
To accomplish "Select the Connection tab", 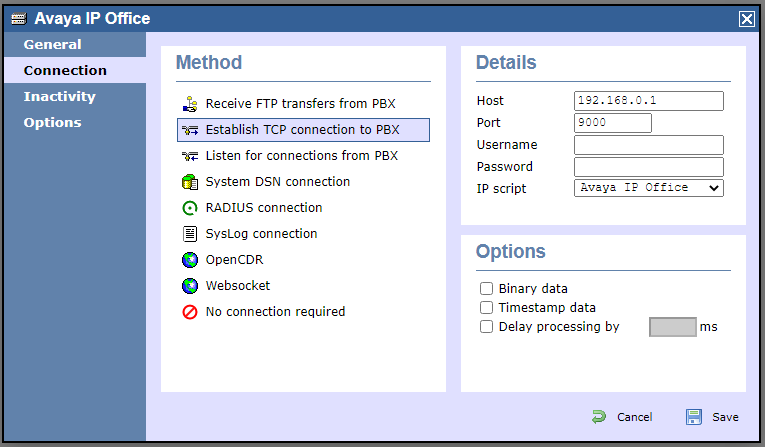I will click(75, 70).
